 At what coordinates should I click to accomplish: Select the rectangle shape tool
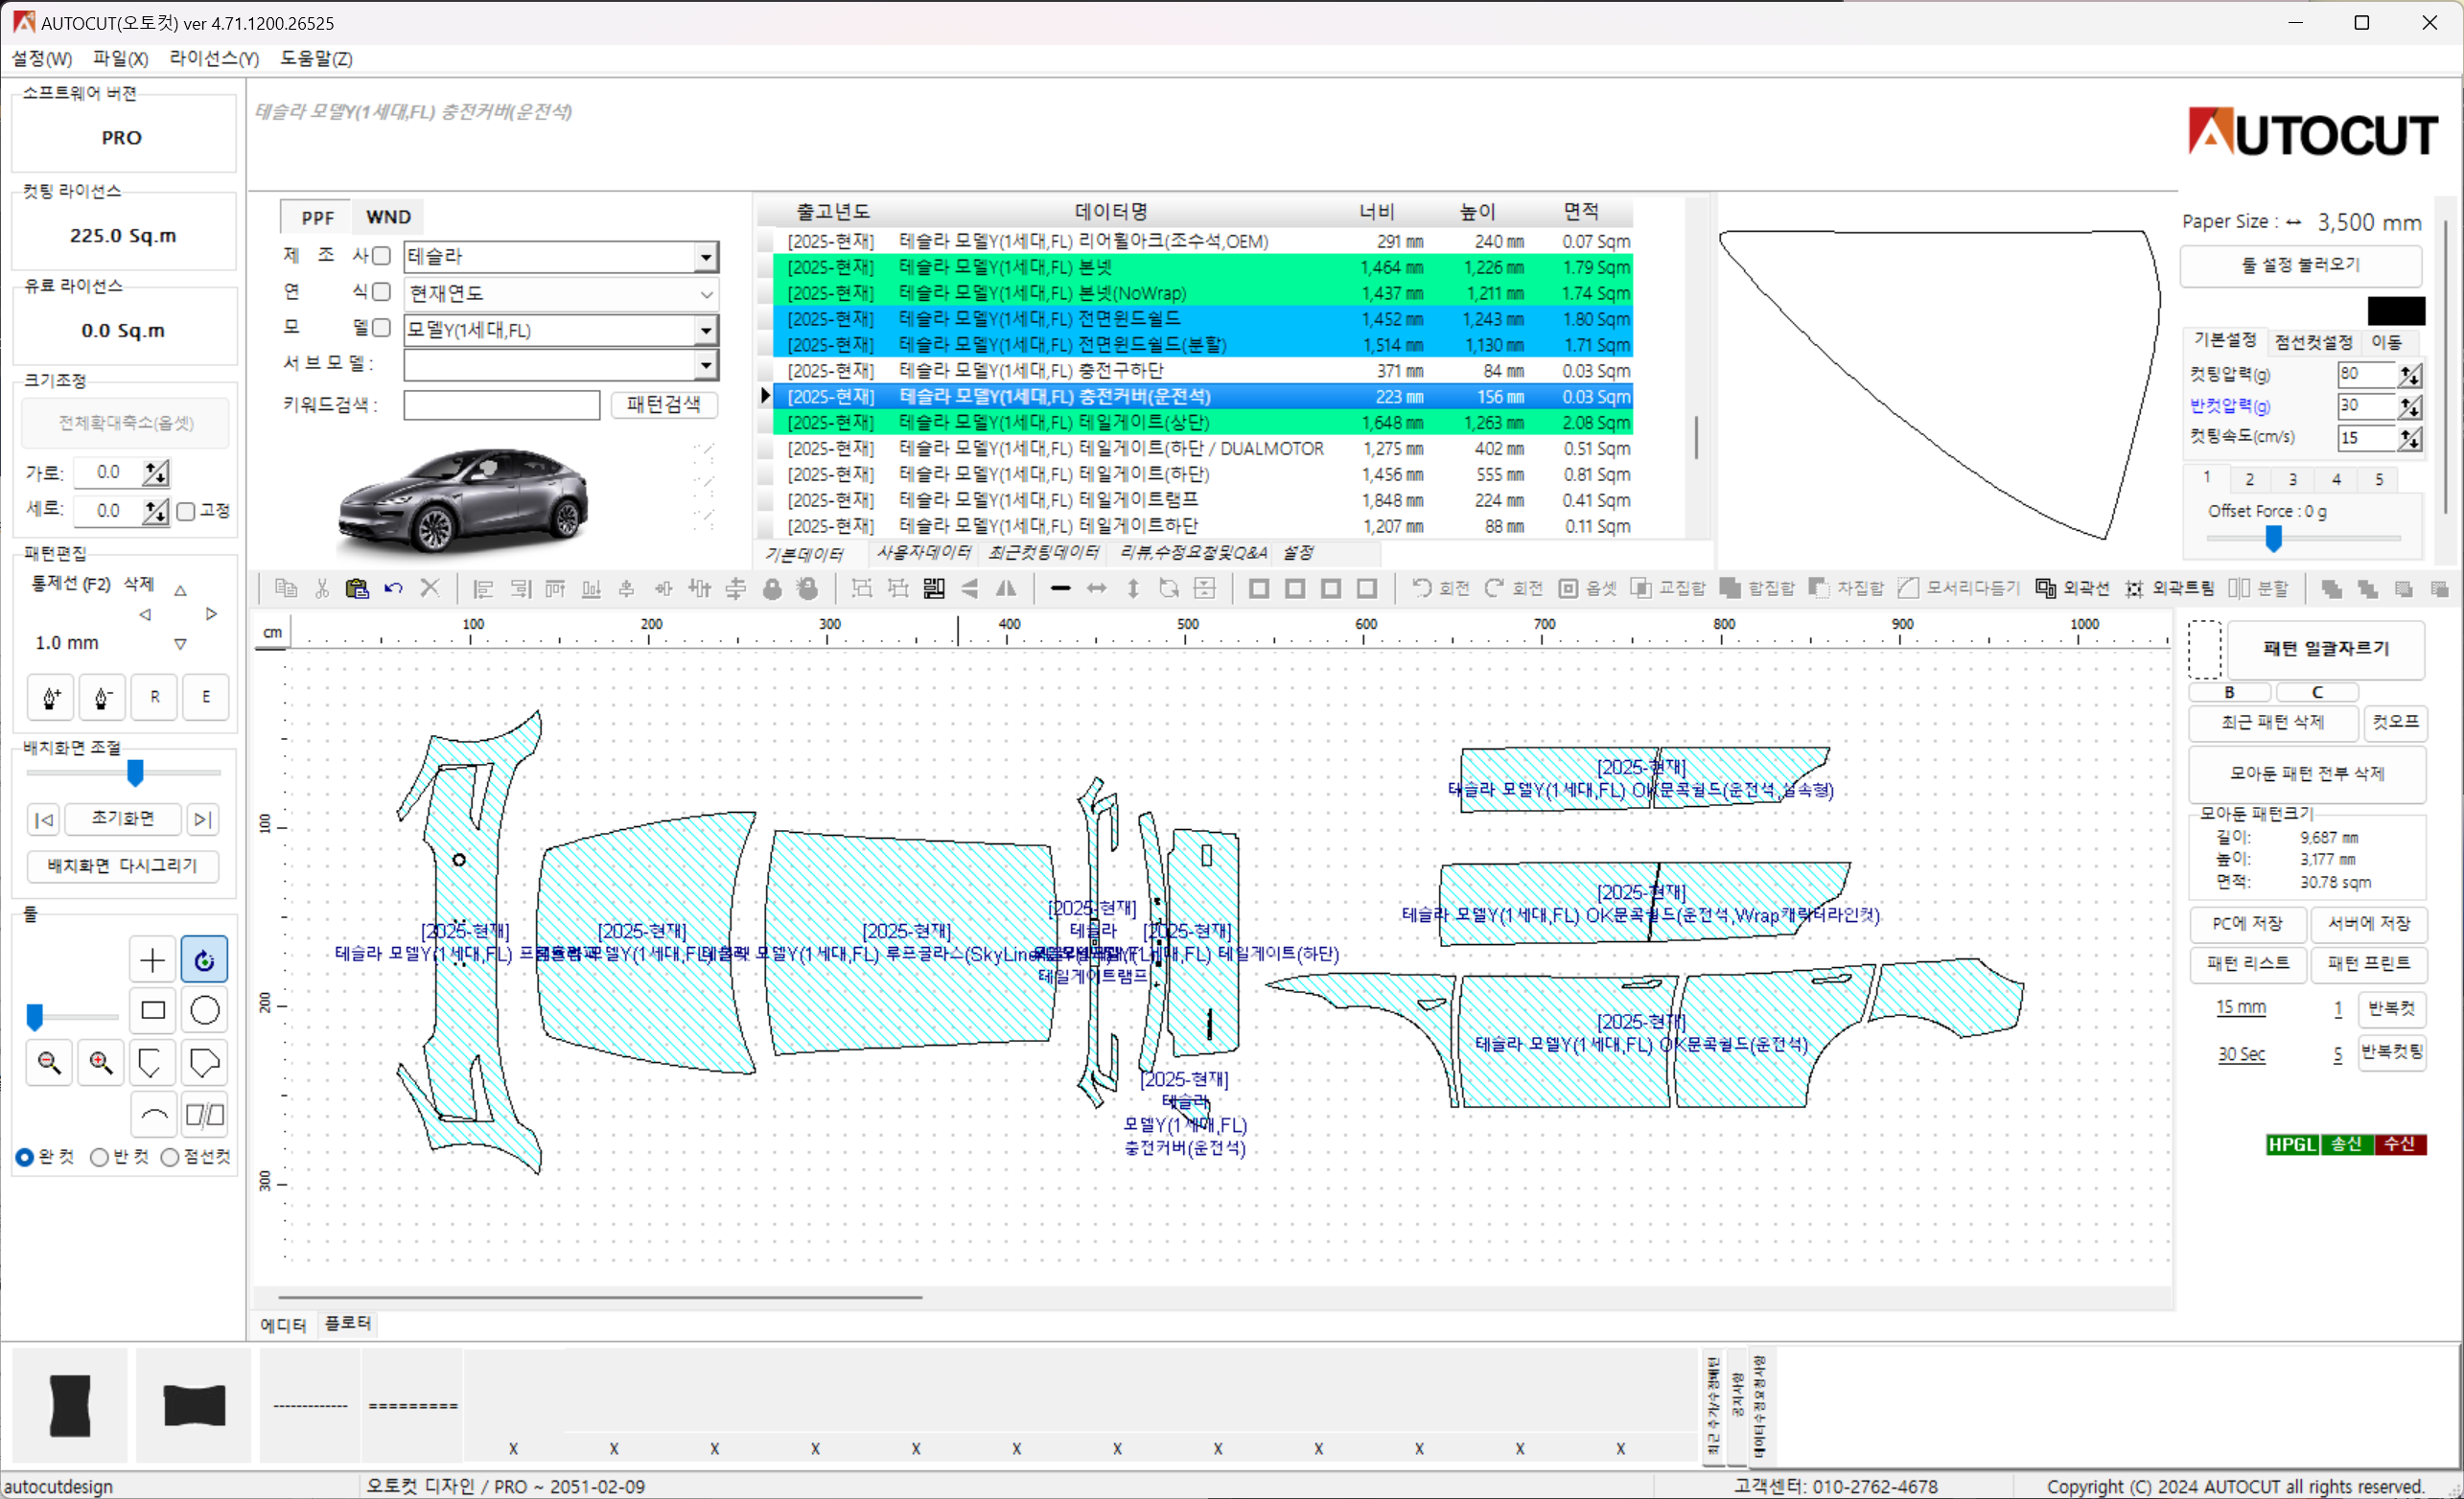[x=152, y=1011]
